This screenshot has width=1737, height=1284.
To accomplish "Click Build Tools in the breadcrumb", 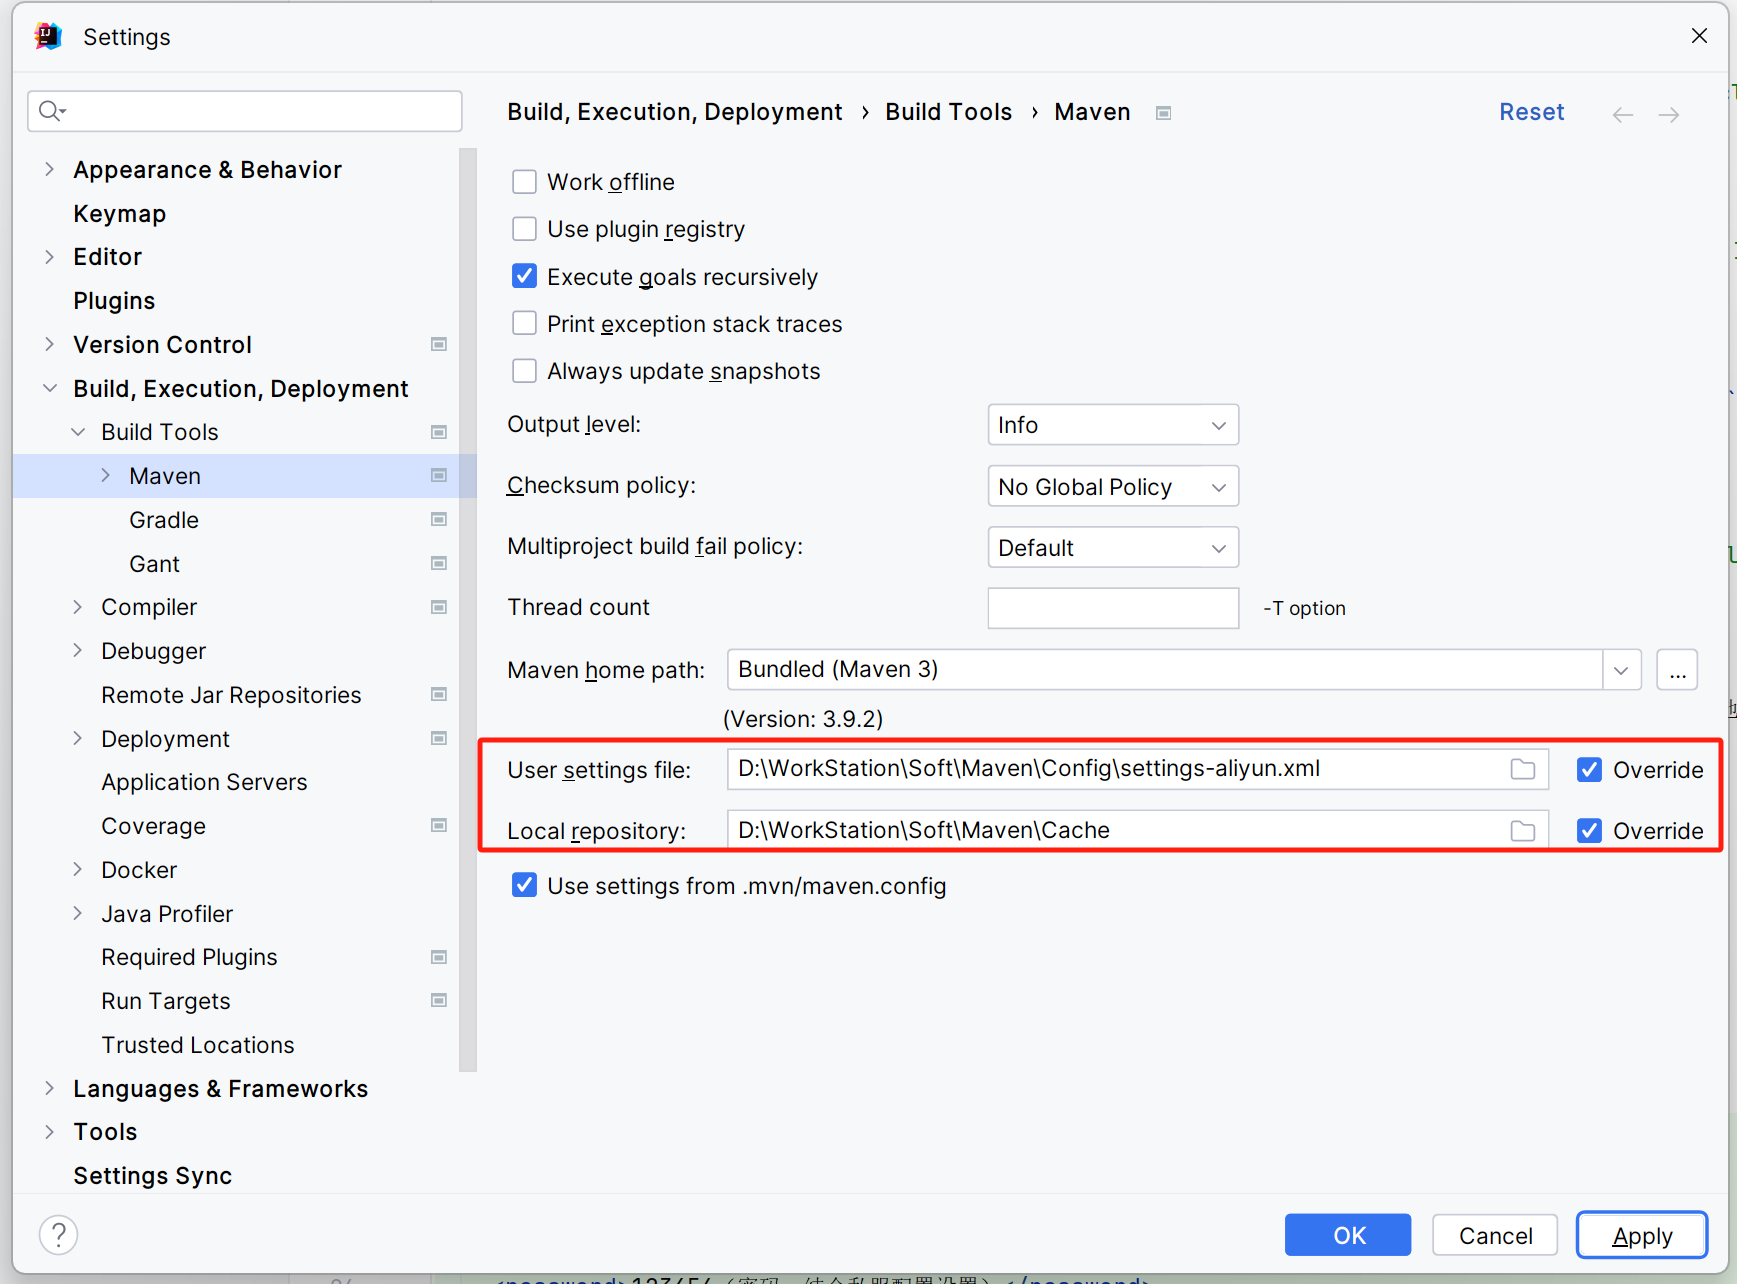I will point(948,112).
